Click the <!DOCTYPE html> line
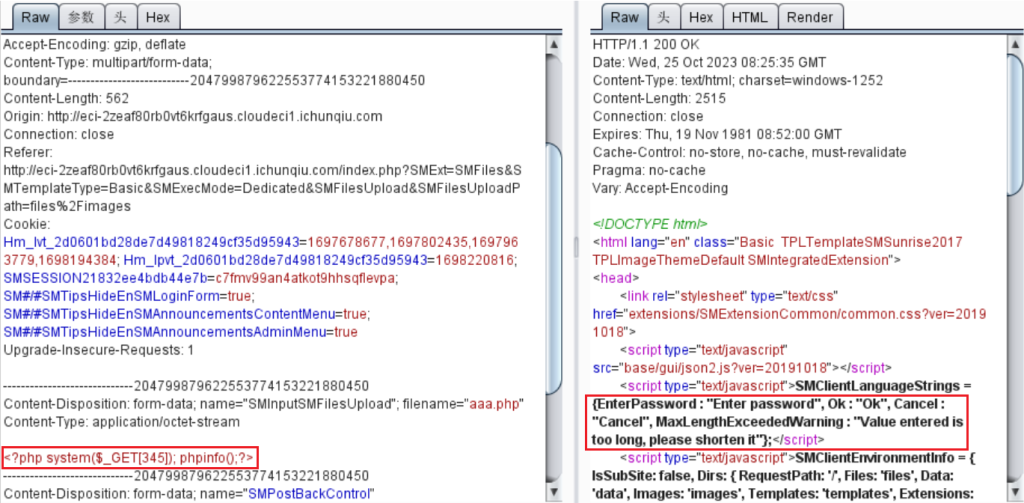Viewport: 1024px width, 503px height. click(650, 224)
